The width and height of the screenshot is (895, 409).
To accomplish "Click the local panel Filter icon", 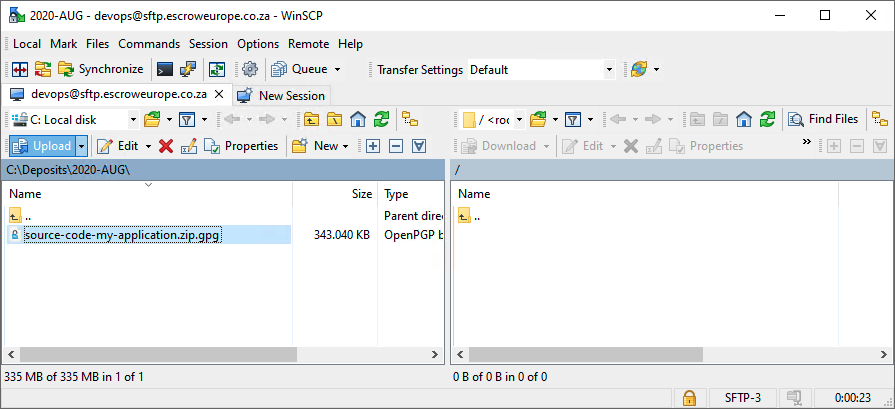I will 187,120.
